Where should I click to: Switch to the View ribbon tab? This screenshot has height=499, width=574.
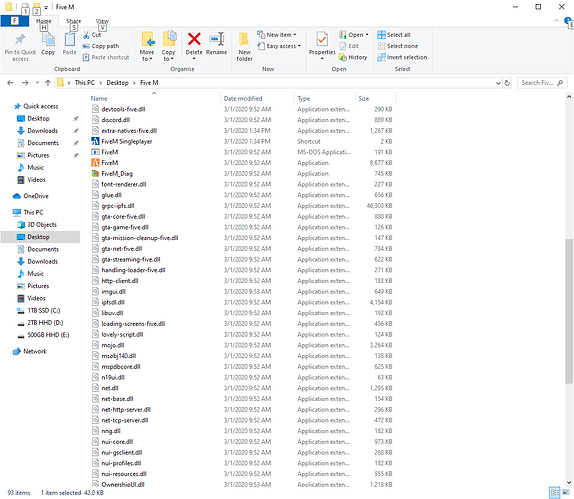(102, 21)
